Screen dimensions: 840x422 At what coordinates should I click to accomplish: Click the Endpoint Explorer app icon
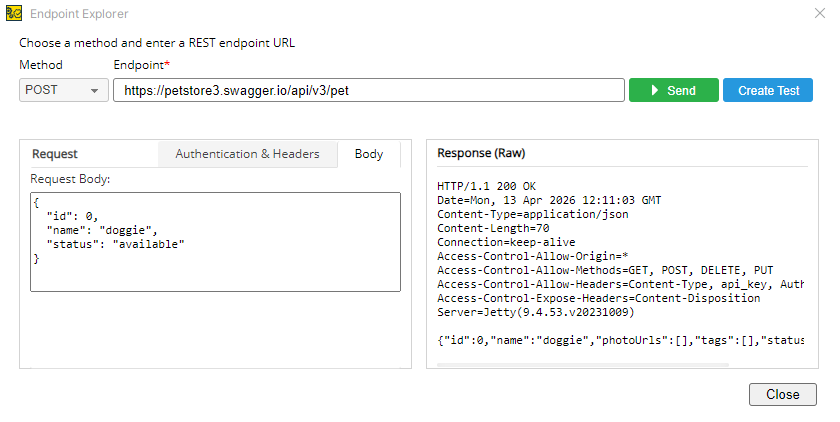click(14, 13)
